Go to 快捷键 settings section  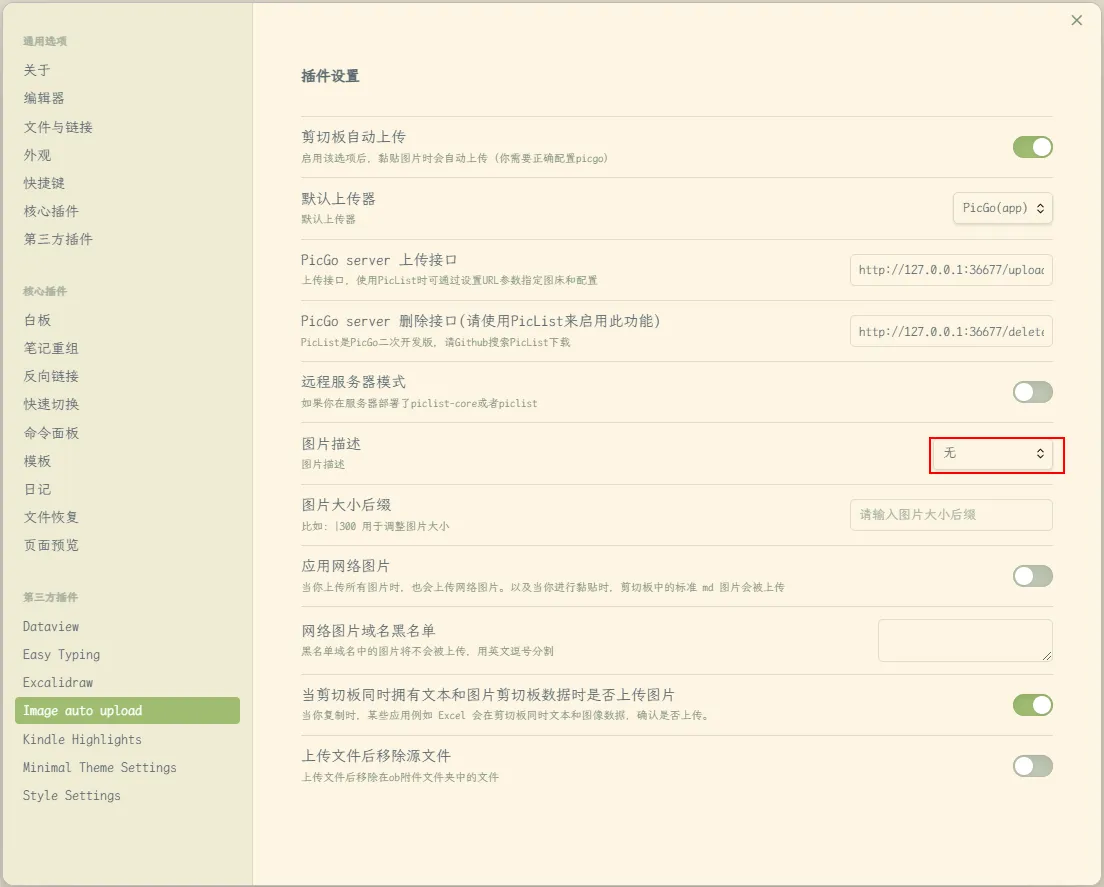pyautogui.click(x=44, y=183)
